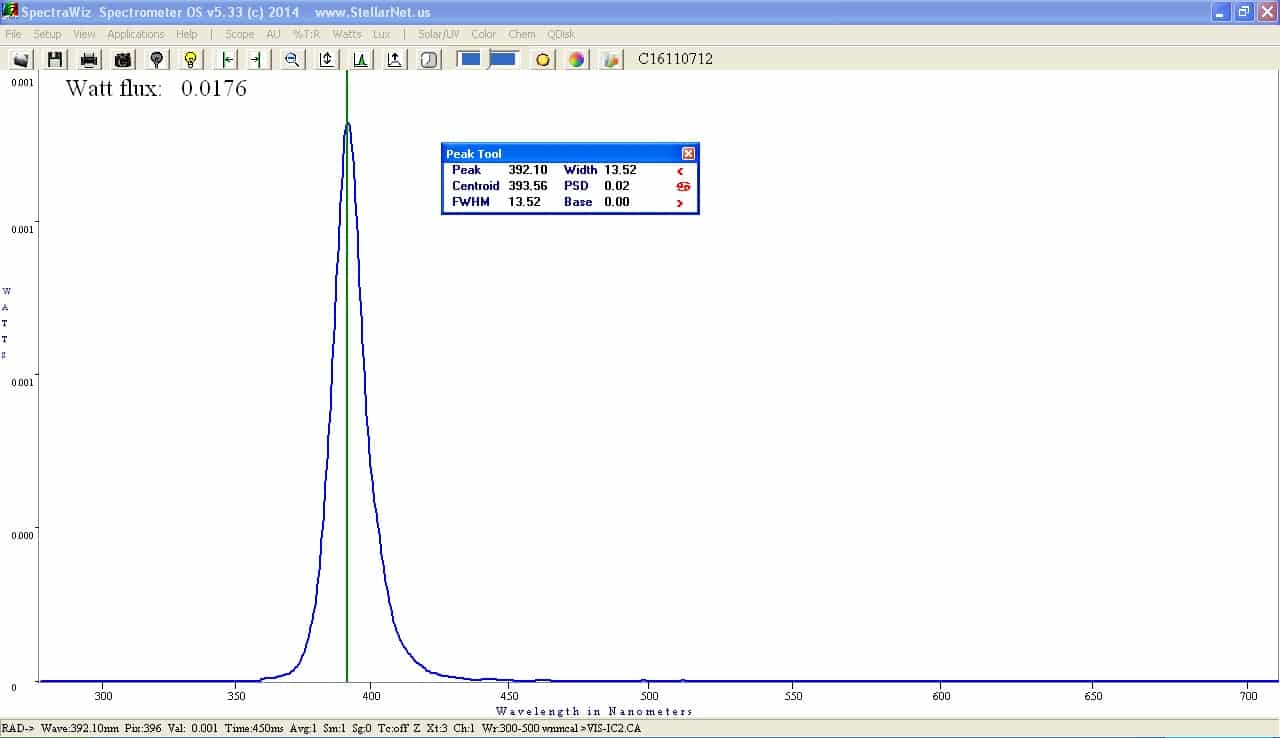Click the yellow light bulb icon
Viewport: 1280px width, 738px height.
click(191, 60)
